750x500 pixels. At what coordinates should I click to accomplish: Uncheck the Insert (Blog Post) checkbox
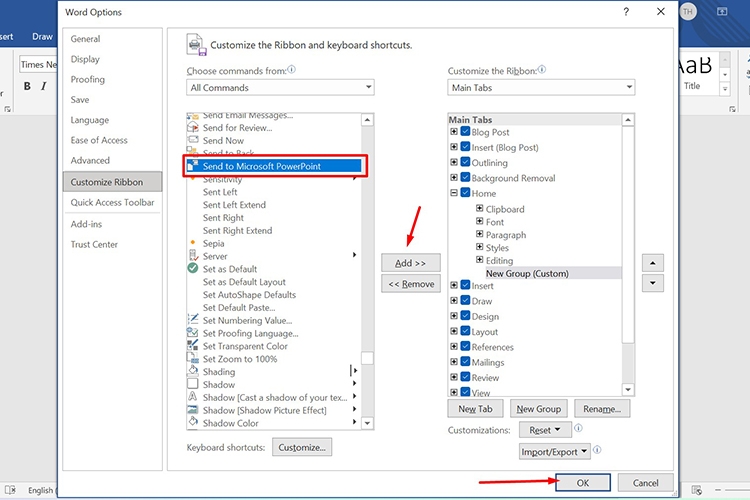pyautogui.click(x=465, y=146)
